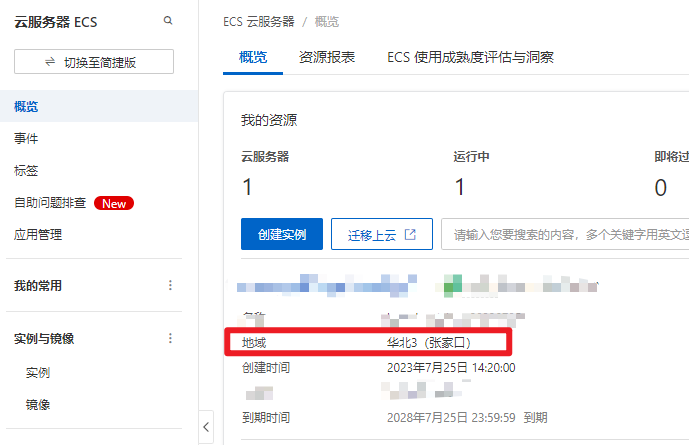Click expiry time 2028年7月25日 23:59:59

point(451,417)
